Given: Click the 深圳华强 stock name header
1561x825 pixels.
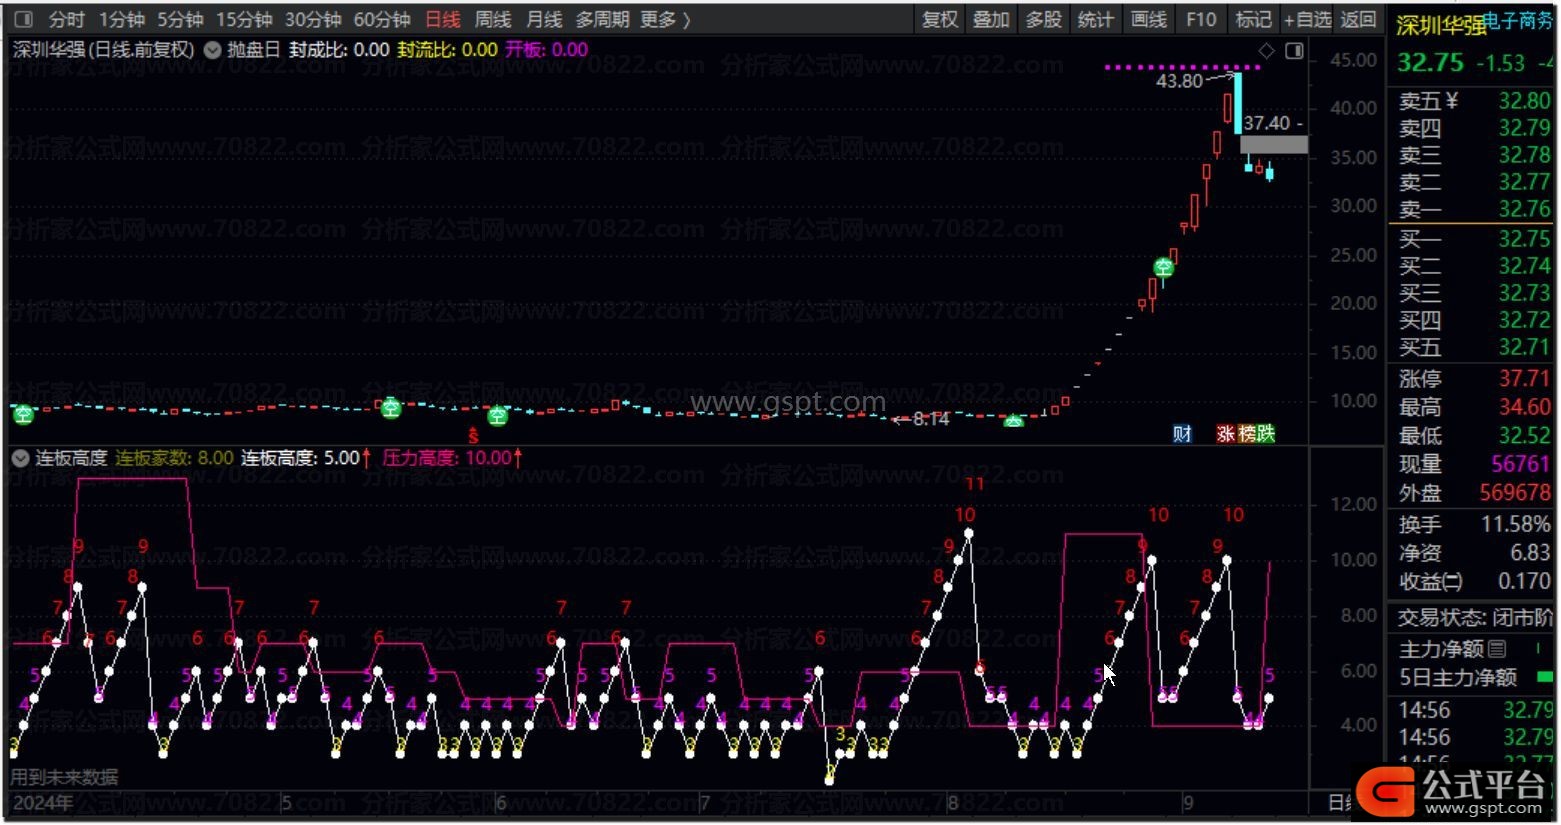Looking at the screenshot, I should pyautogui.click(x=1440, y=25).
